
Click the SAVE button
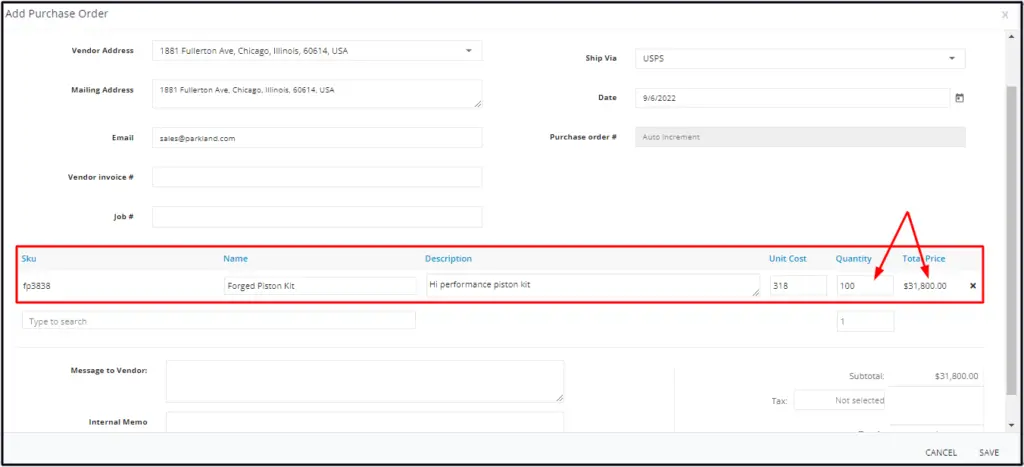[989, 453]
